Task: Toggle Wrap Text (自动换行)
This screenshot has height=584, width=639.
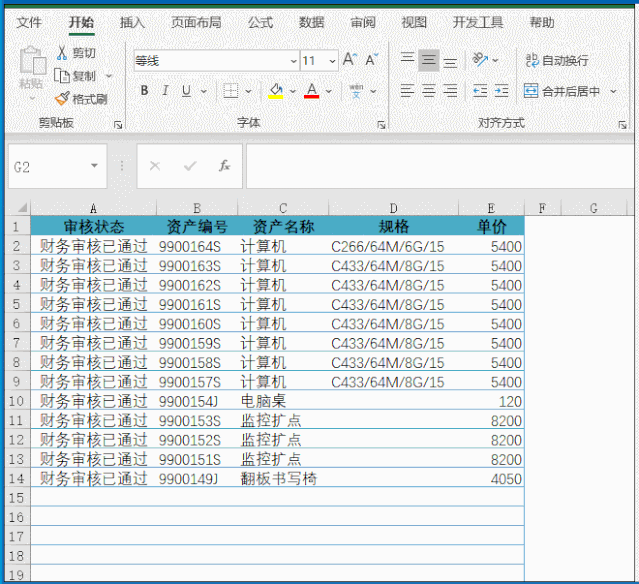Action: tap(557, 60)
